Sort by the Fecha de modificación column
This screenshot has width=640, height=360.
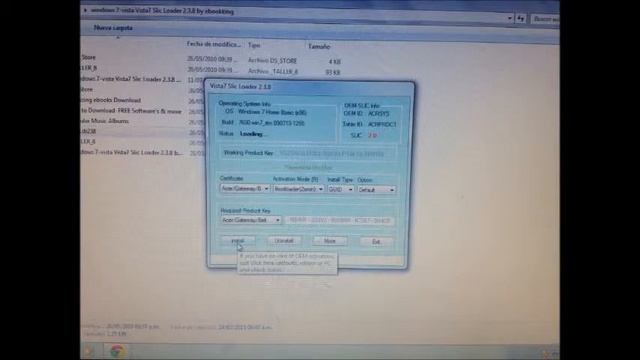[213, 44]
